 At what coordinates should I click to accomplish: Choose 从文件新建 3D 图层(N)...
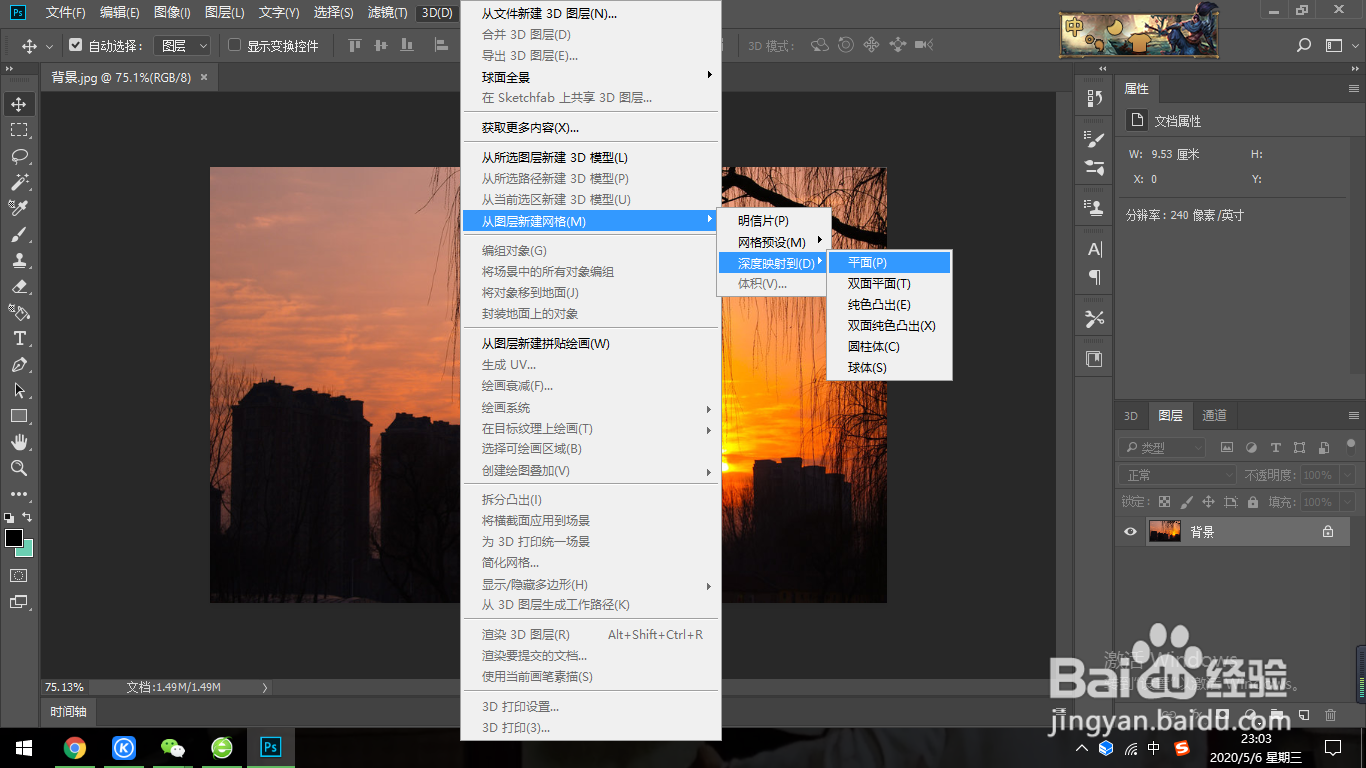(x=590, y=14)
